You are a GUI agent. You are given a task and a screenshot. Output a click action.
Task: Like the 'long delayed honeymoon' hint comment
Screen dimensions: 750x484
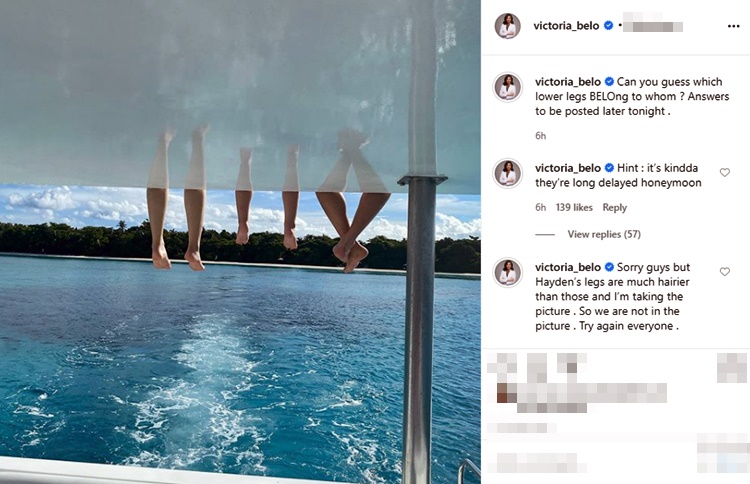pyautogui.click(x=725, y=172)
